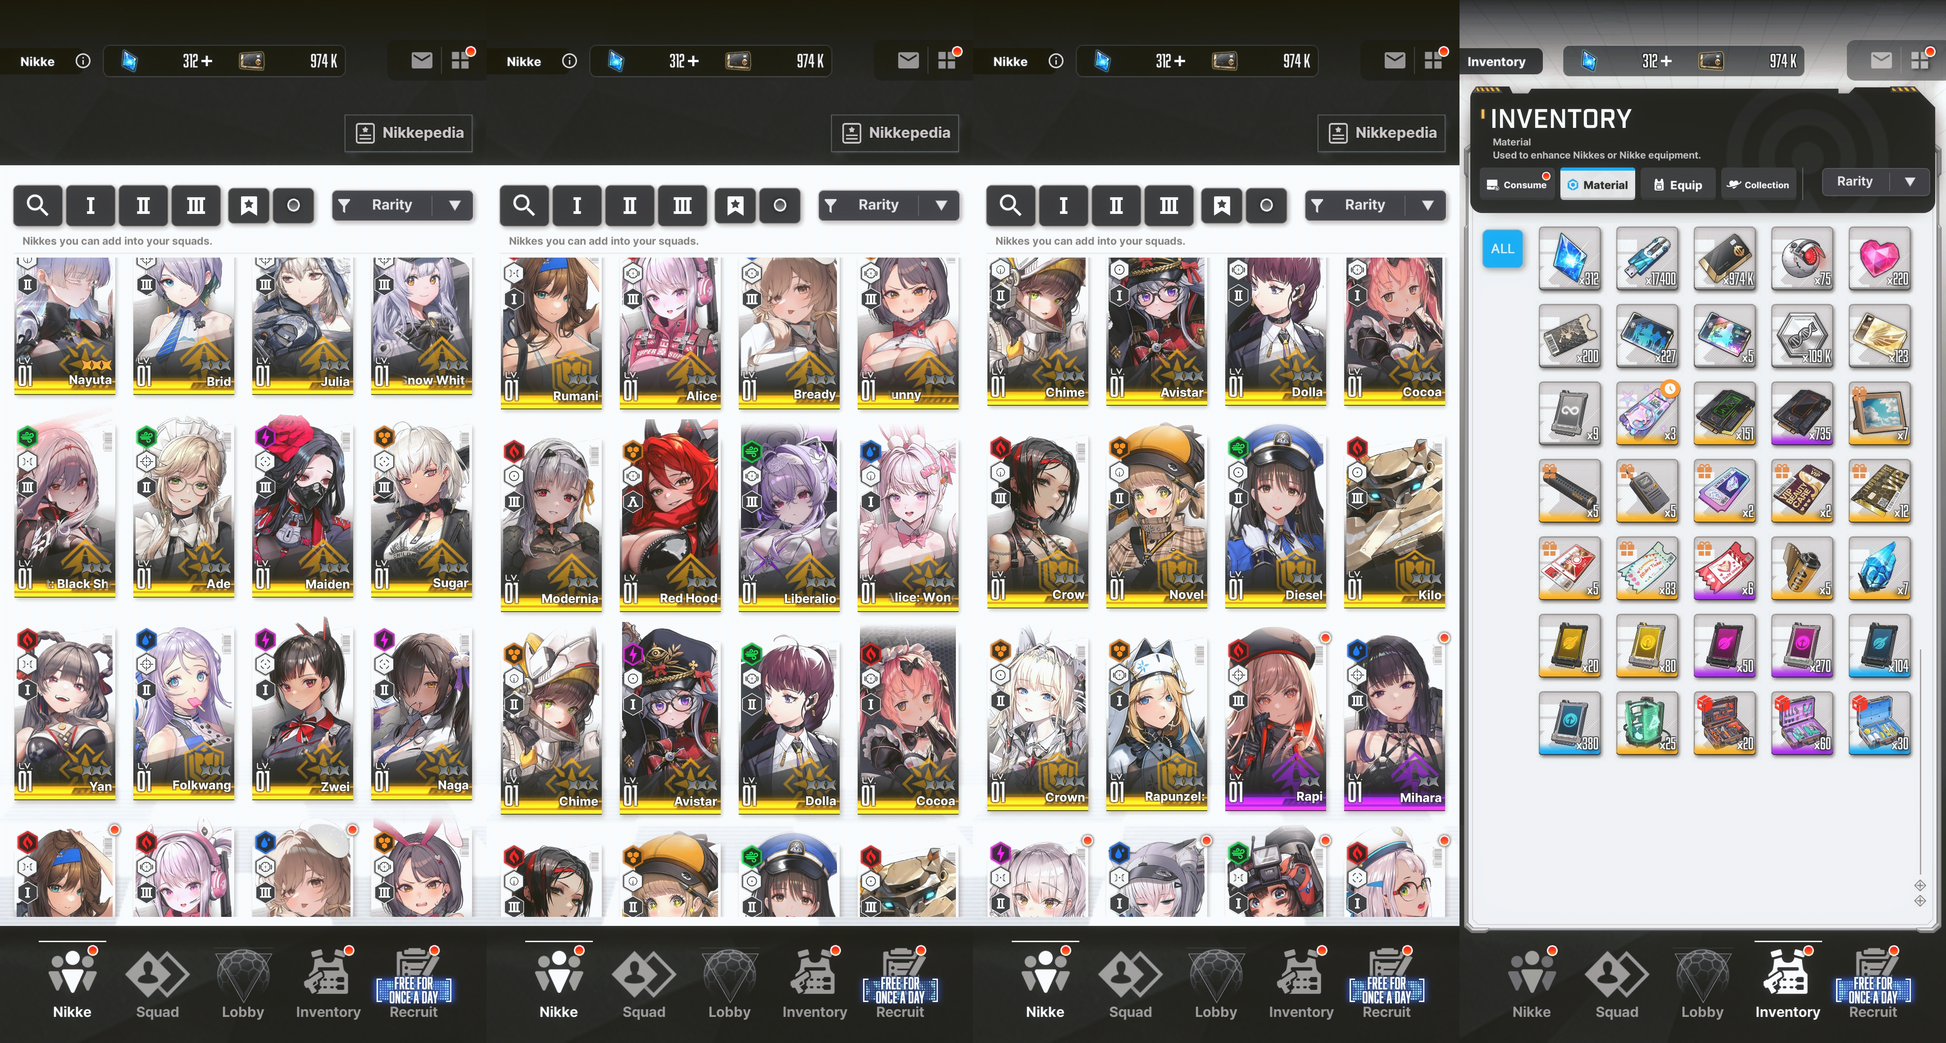Screen dimensions: 1946x1043
Task: Click the down arrow next to Inventory's Rarity
Action: tap(1910, 181)
